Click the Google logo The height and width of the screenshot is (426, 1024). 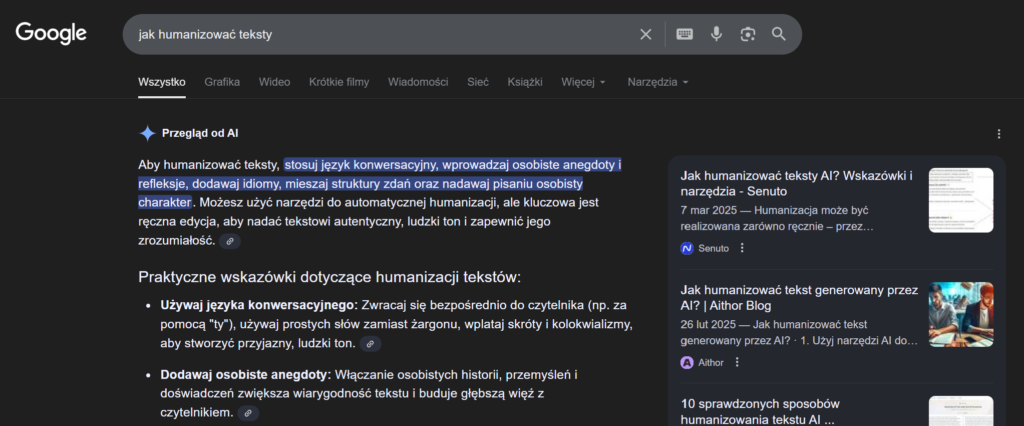click(51, 33)
